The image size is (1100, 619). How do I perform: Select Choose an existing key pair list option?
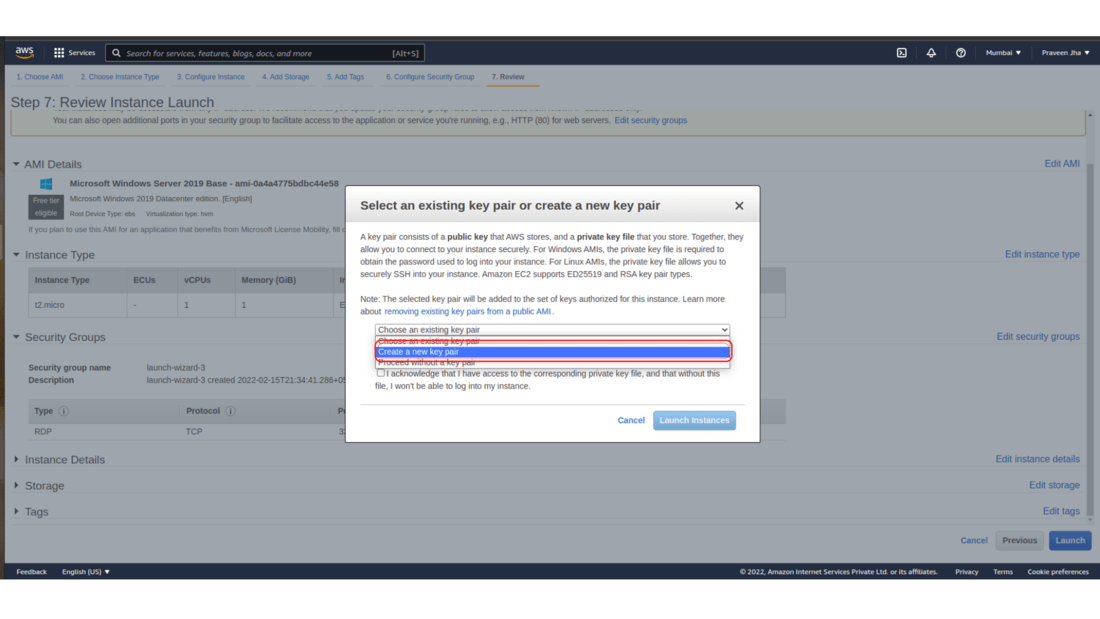tap(552, 341)
